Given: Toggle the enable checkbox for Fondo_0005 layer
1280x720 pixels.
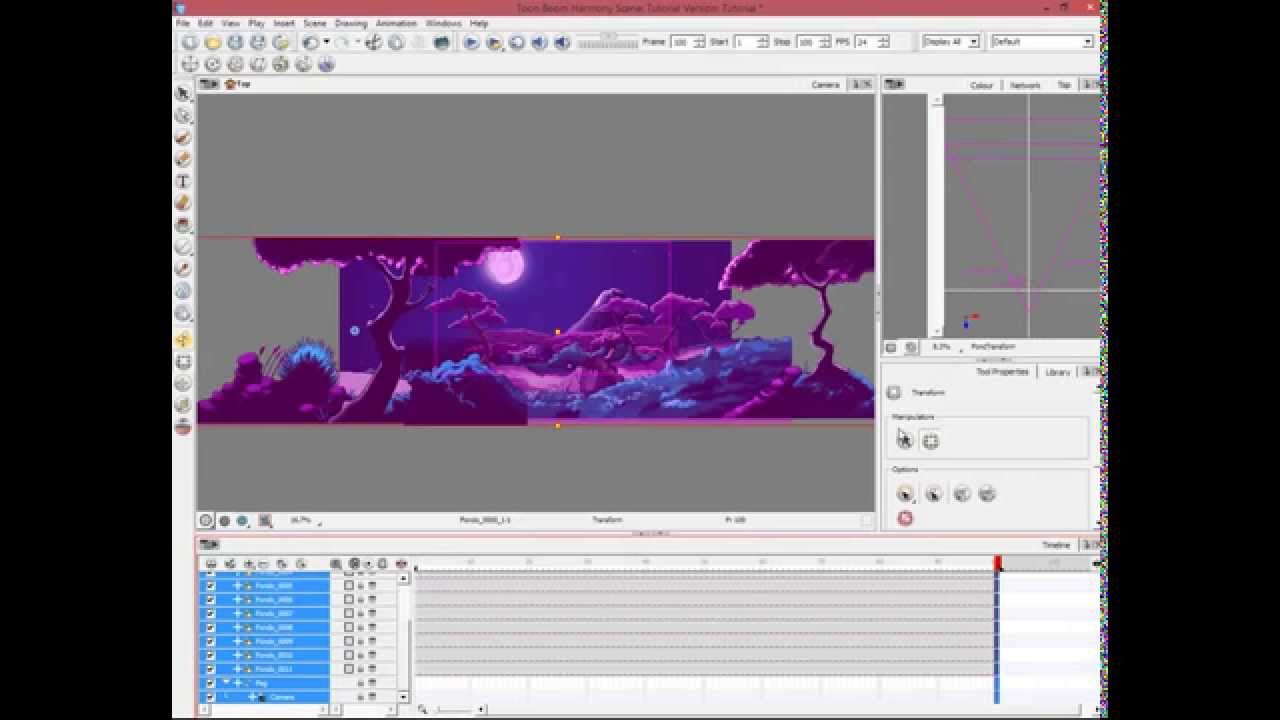Looking at the screenshot, I should [x=210, y=586].
